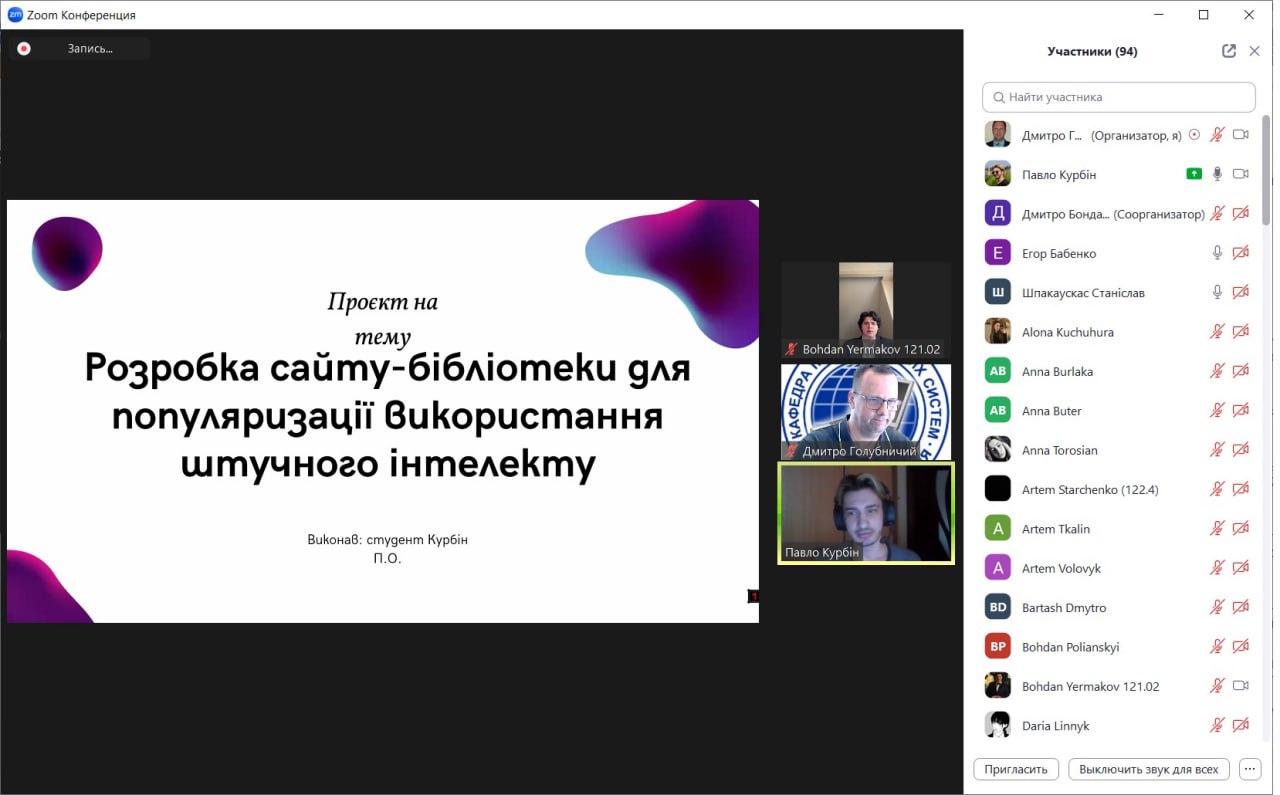Click disabled camera icon for Anna Buter
Image resolution: width=1280 pixels, height=795 pixels.
pos(1241,411)
